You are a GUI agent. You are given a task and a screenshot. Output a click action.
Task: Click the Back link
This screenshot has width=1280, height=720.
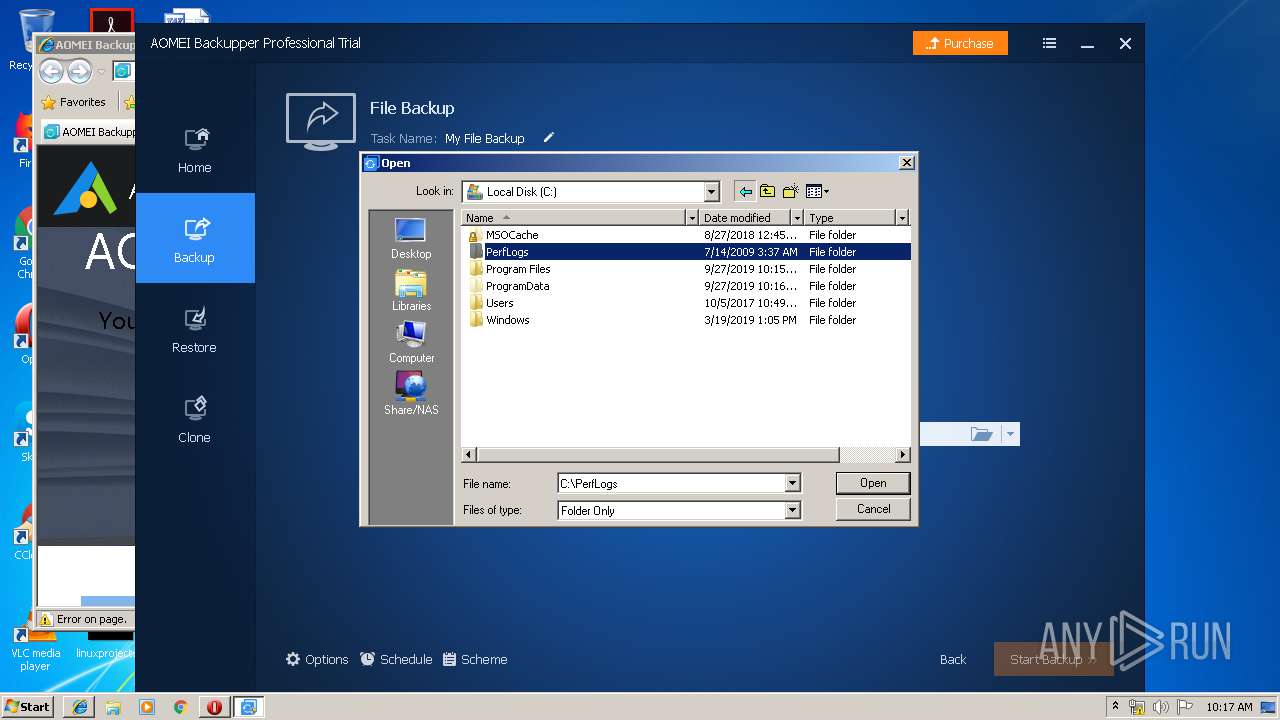click(953, 659)
